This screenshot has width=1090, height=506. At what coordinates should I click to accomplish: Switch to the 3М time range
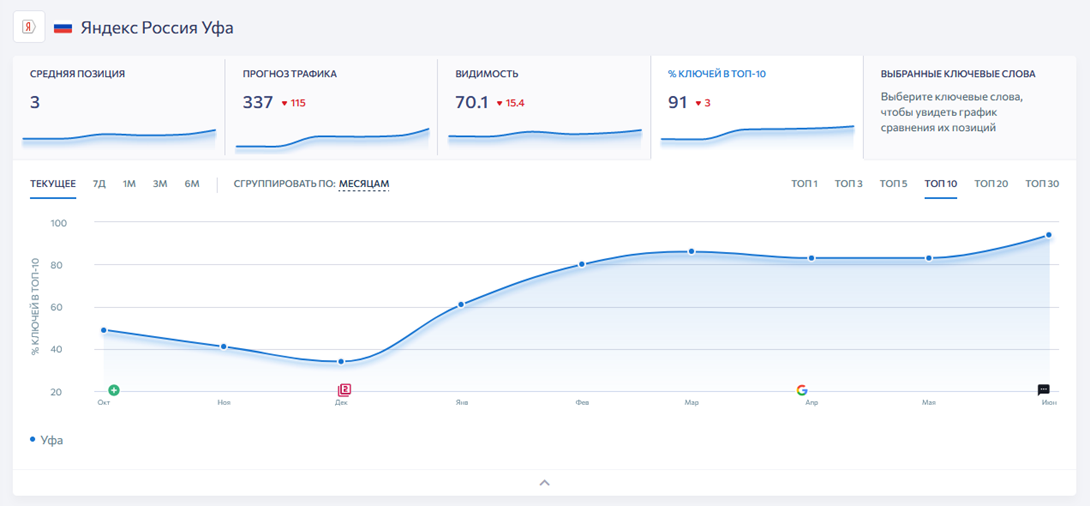(161, 184)
